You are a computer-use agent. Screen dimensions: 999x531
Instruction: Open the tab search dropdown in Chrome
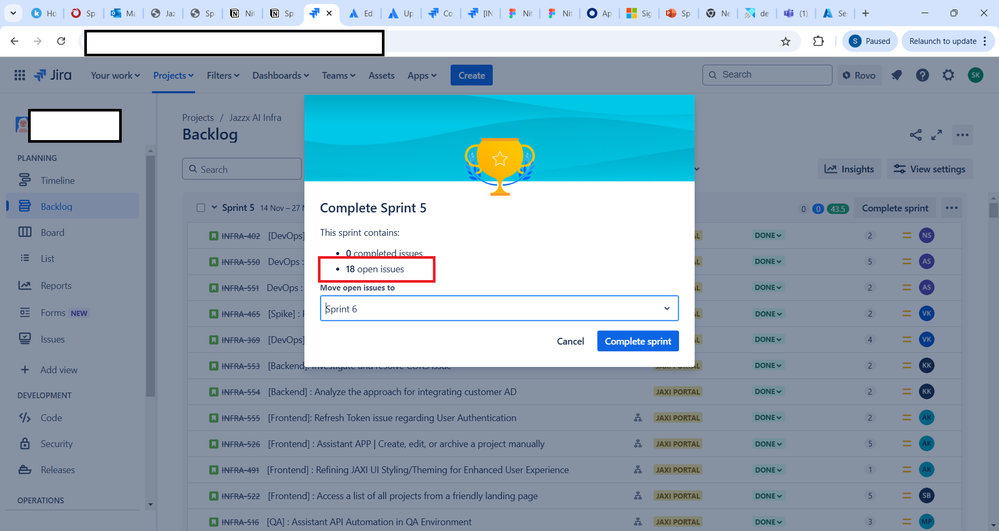(13, 13)
